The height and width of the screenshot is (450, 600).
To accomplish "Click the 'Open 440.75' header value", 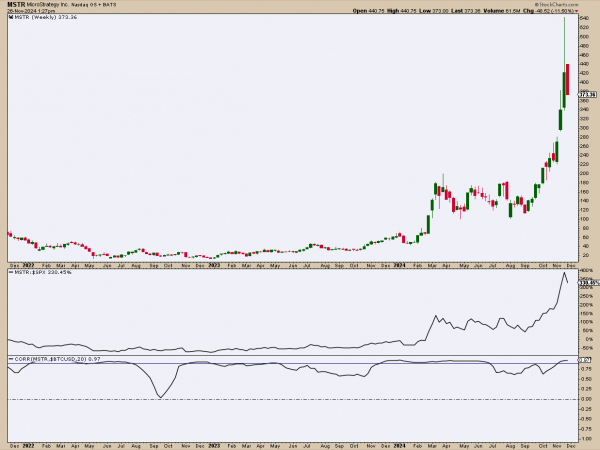I will [369, 11].
